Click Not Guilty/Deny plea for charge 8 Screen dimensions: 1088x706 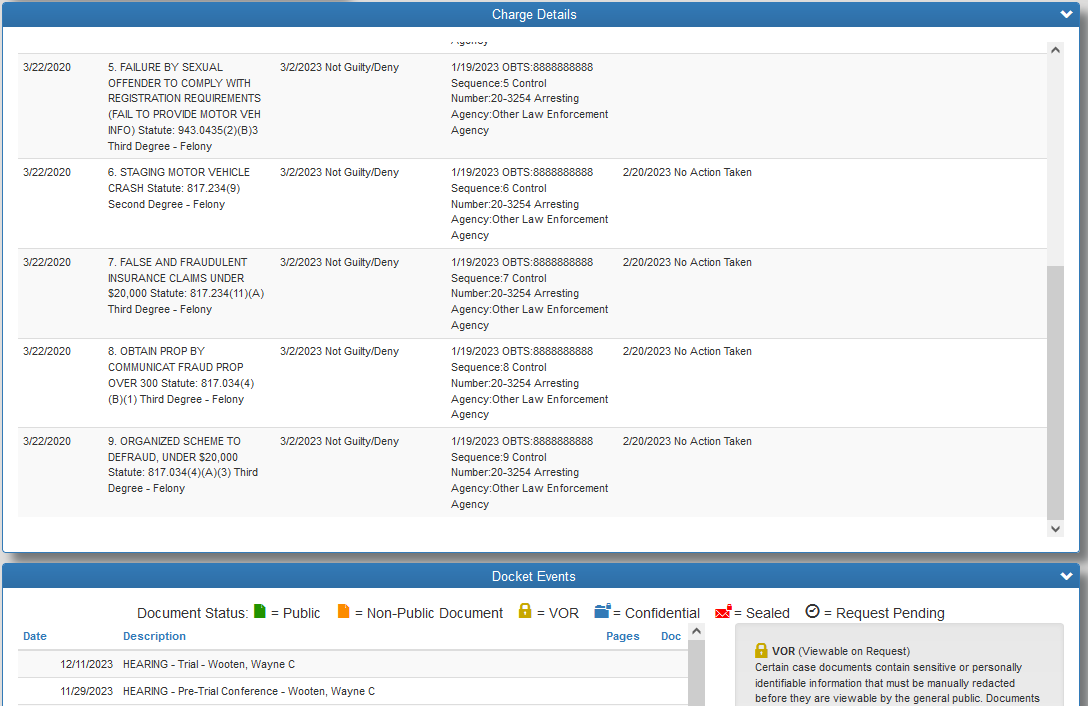point(339,351)
